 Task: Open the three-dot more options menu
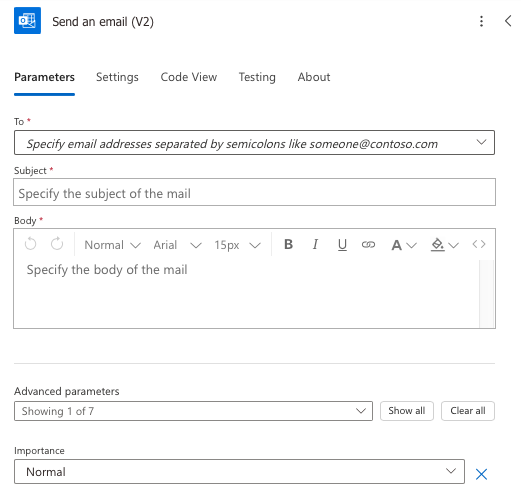[481, 21]
